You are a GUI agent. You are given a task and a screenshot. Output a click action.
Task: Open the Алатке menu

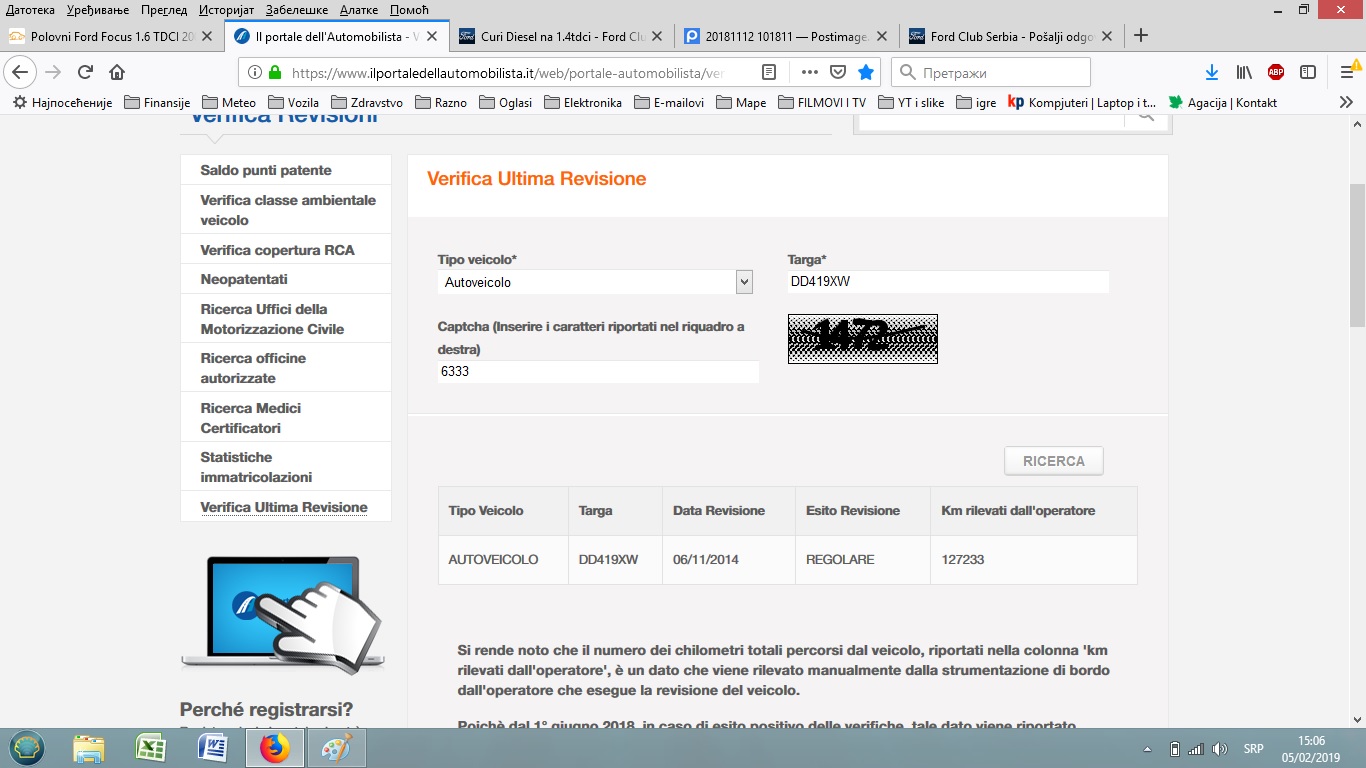[359, 9]
